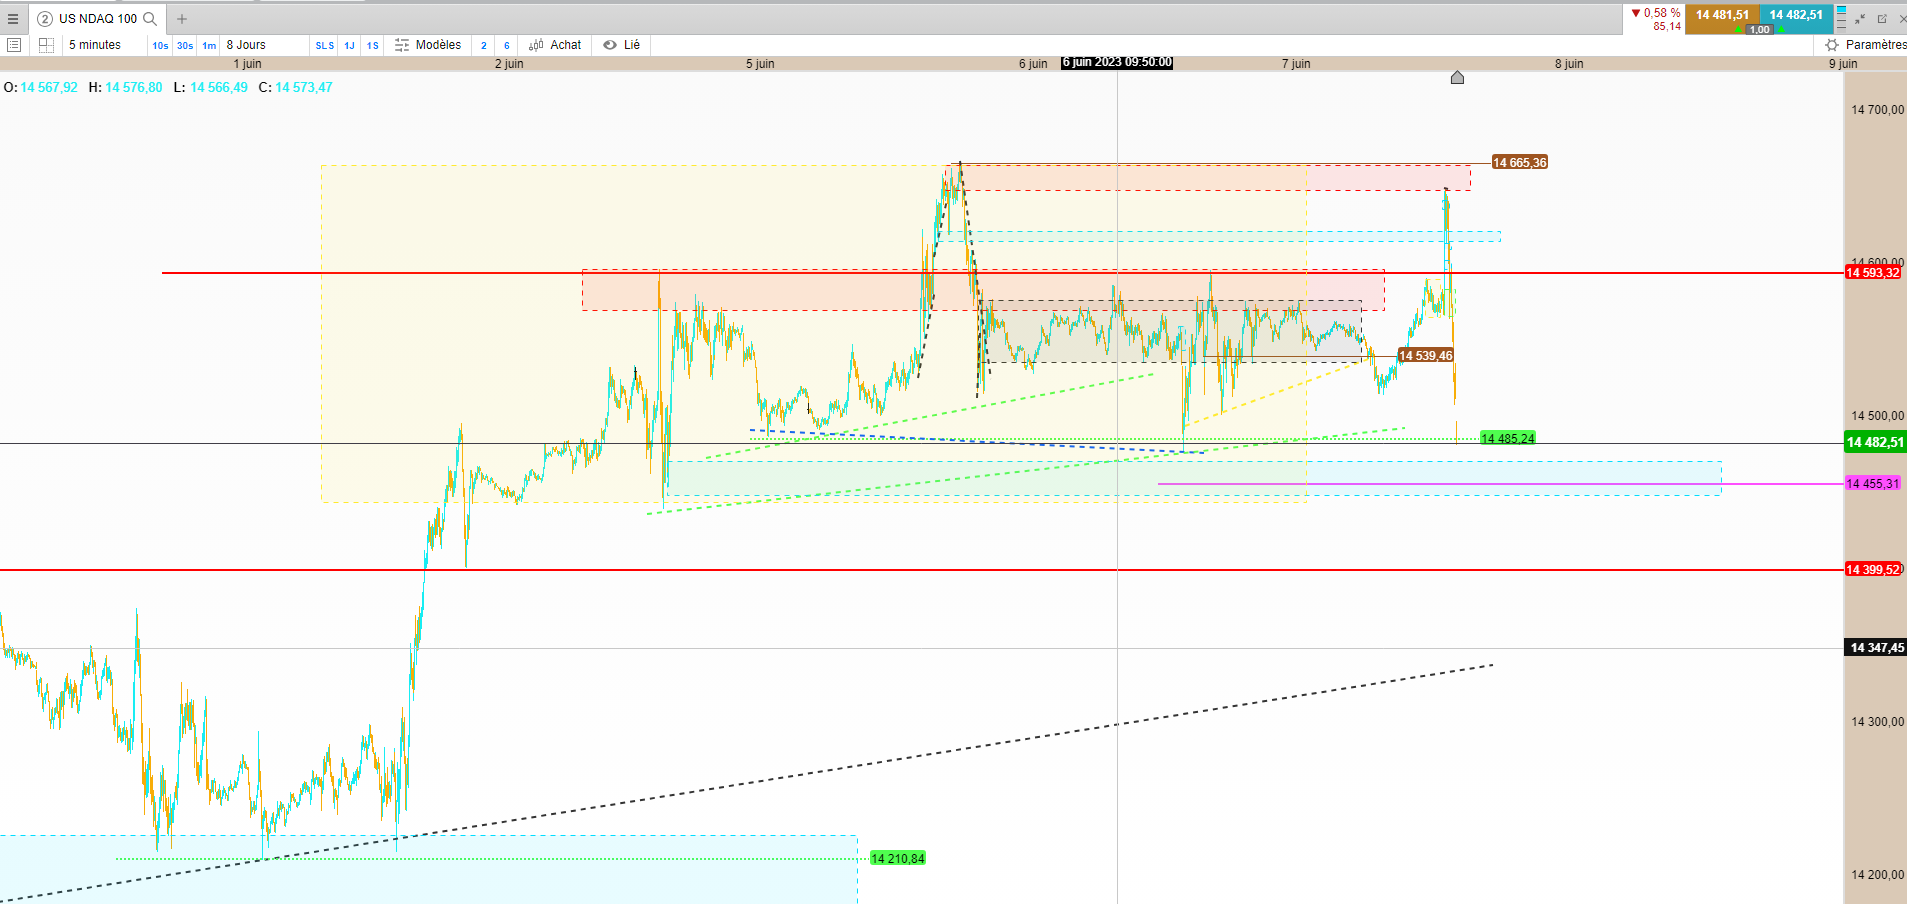
Task: Add a new chart tab
Action: click(182, 19)
